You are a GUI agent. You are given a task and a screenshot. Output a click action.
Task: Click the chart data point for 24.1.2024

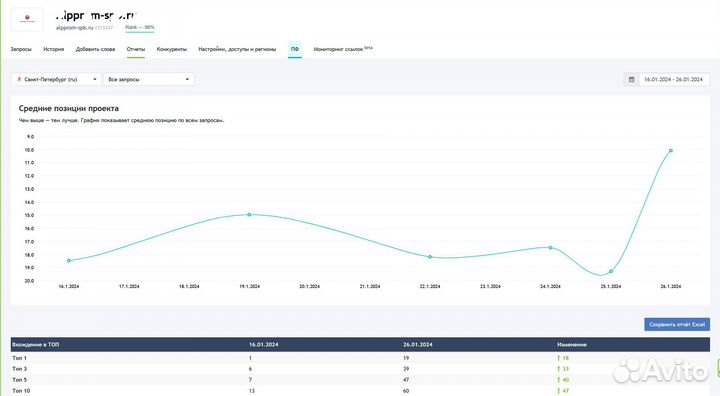click(x=551, y=248)
